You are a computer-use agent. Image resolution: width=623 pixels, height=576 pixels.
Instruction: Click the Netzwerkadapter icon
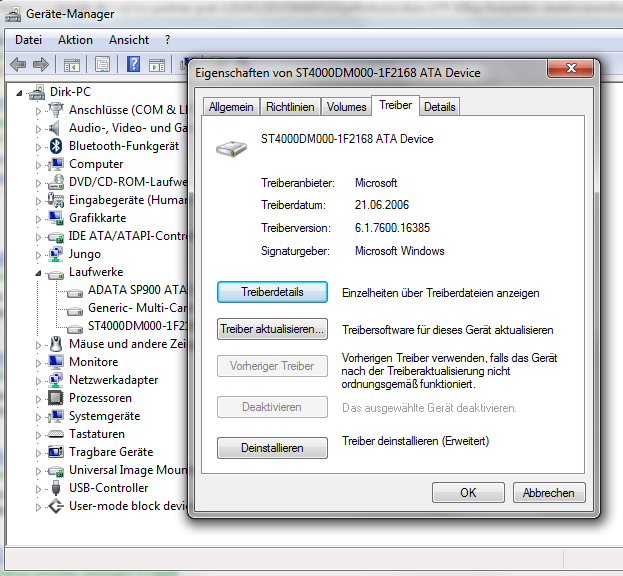click(56, 380)
